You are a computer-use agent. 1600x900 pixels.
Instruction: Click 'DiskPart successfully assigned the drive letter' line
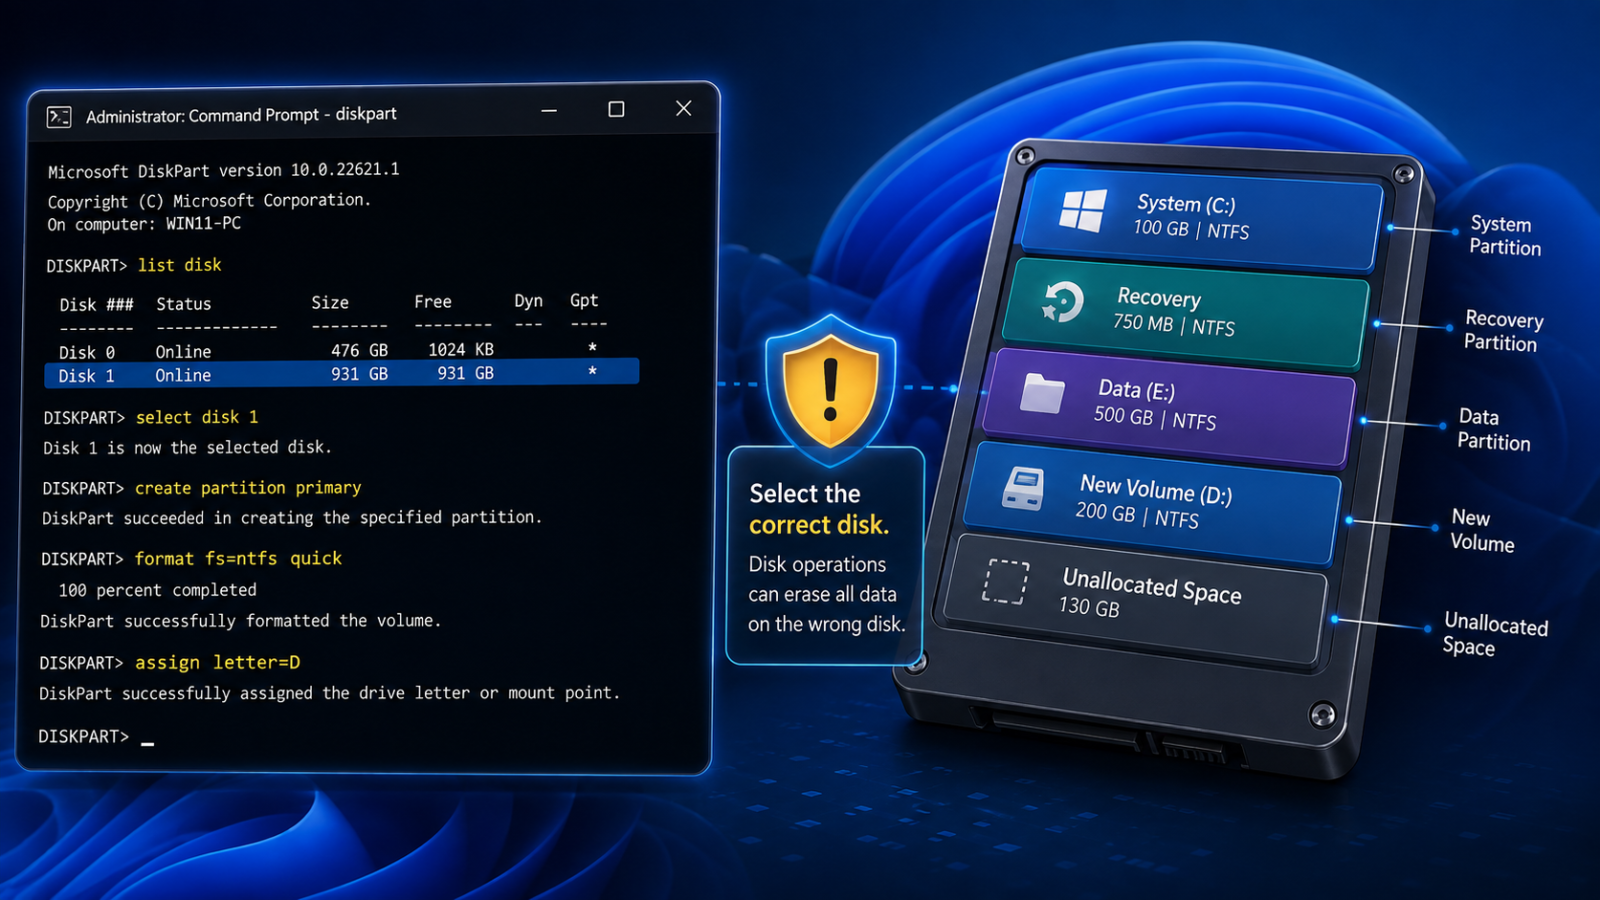(329, 693)
